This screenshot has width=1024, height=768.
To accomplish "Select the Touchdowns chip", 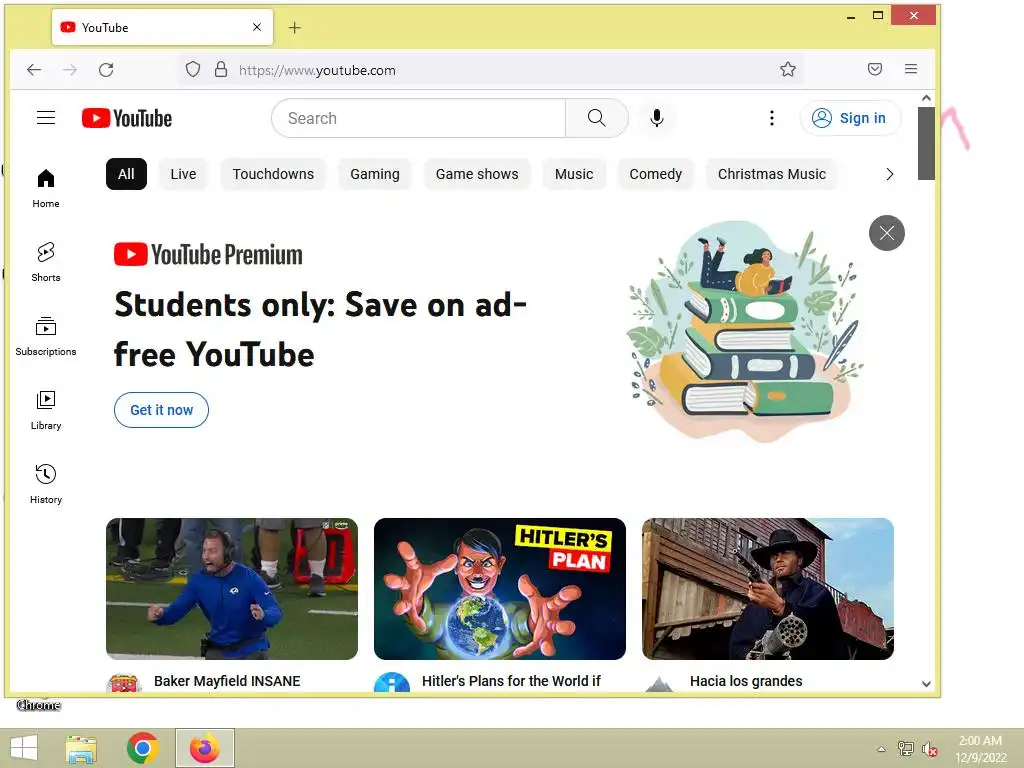I will pos(273,174).
